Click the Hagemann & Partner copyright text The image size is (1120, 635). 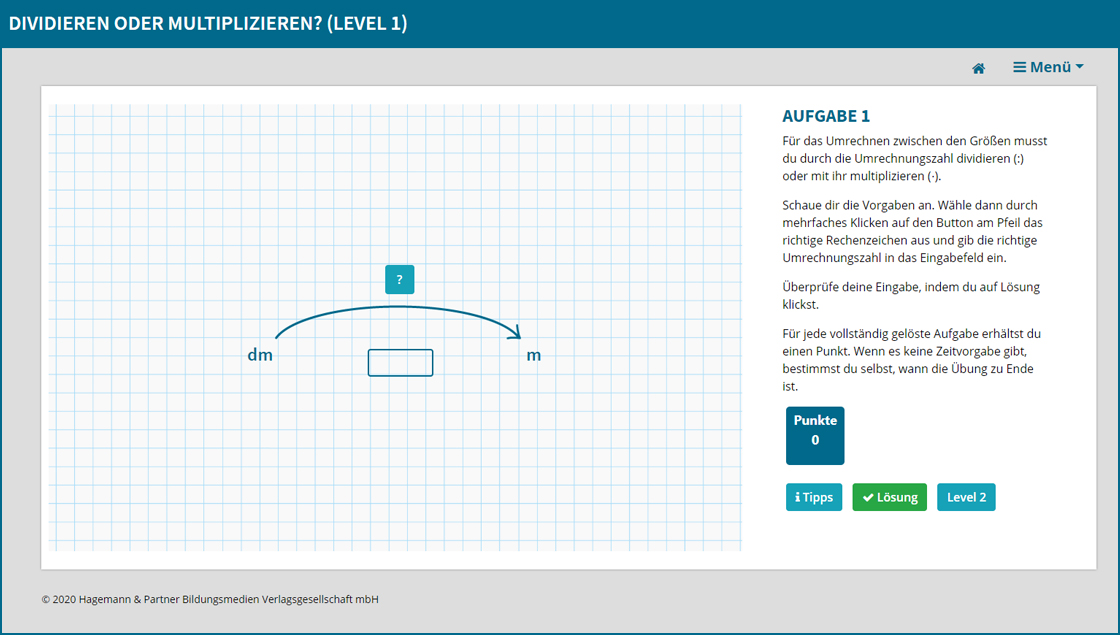210,599
